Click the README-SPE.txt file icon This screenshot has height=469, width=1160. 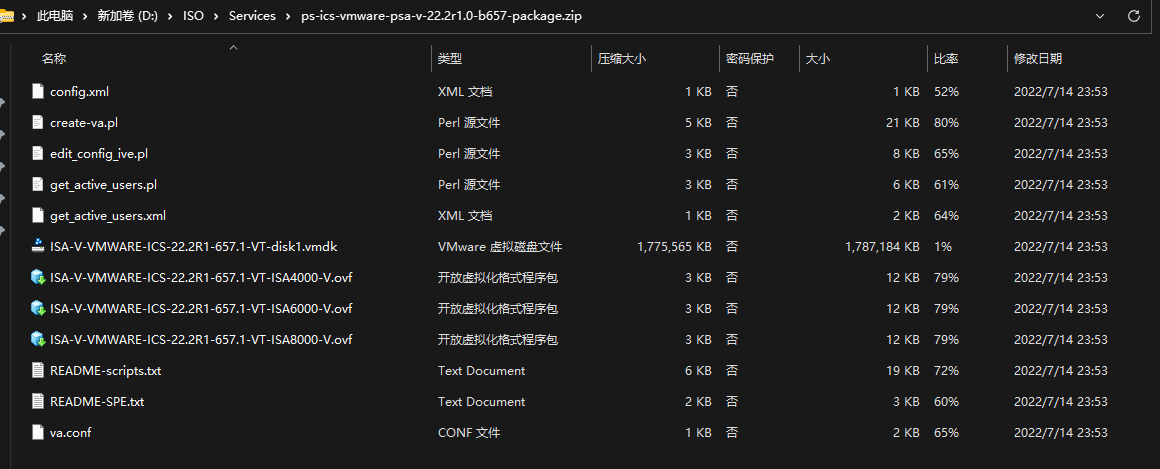click(x=38, y=402)
